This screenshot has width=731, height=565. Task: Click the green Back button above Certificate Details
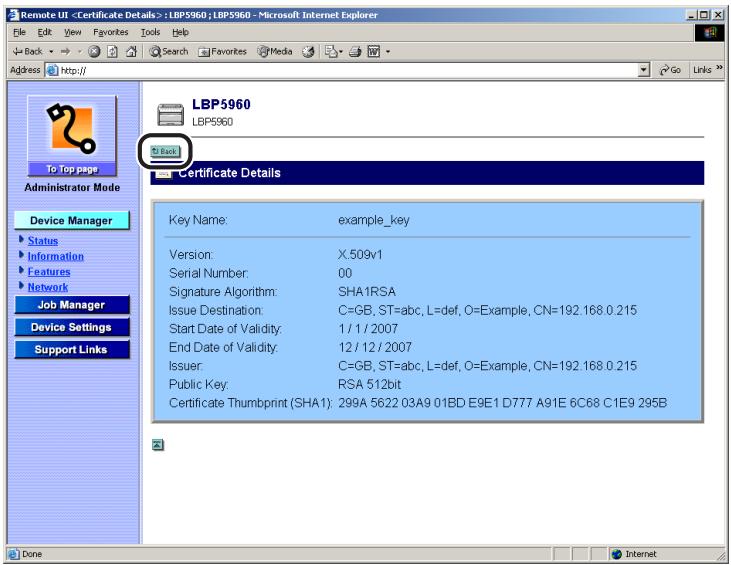(x=165, y=151)
